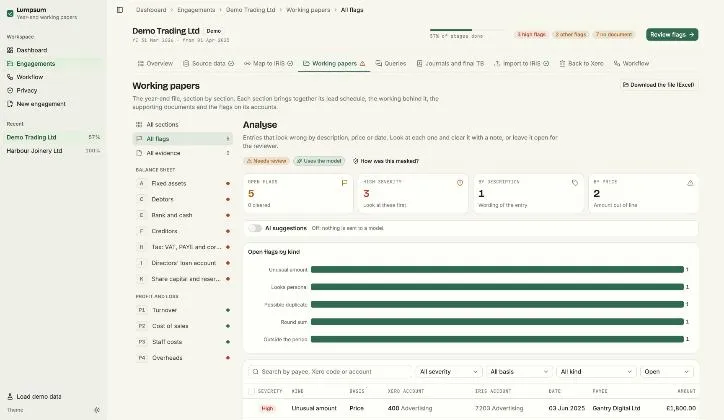Click the clock icon on High Severity card
This screenshot has height=420, width=724.
point(460,183)
